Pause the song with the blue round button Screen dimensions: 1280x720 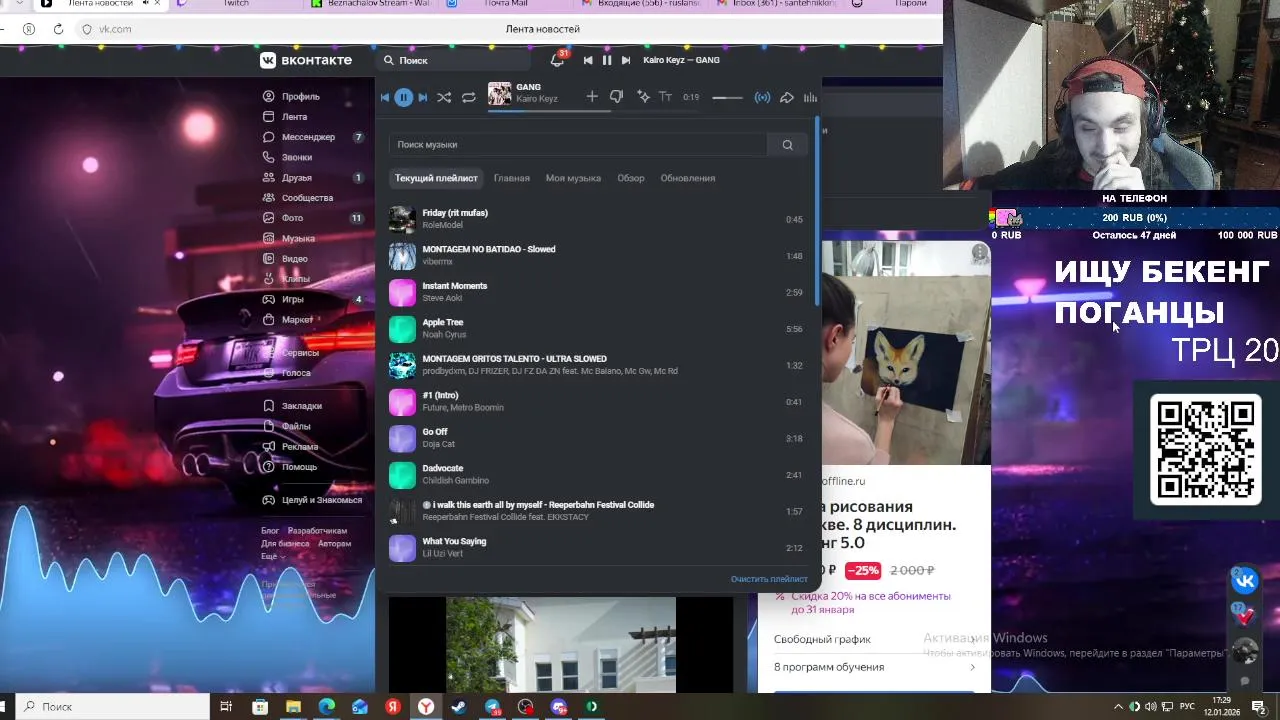point(404,97)
